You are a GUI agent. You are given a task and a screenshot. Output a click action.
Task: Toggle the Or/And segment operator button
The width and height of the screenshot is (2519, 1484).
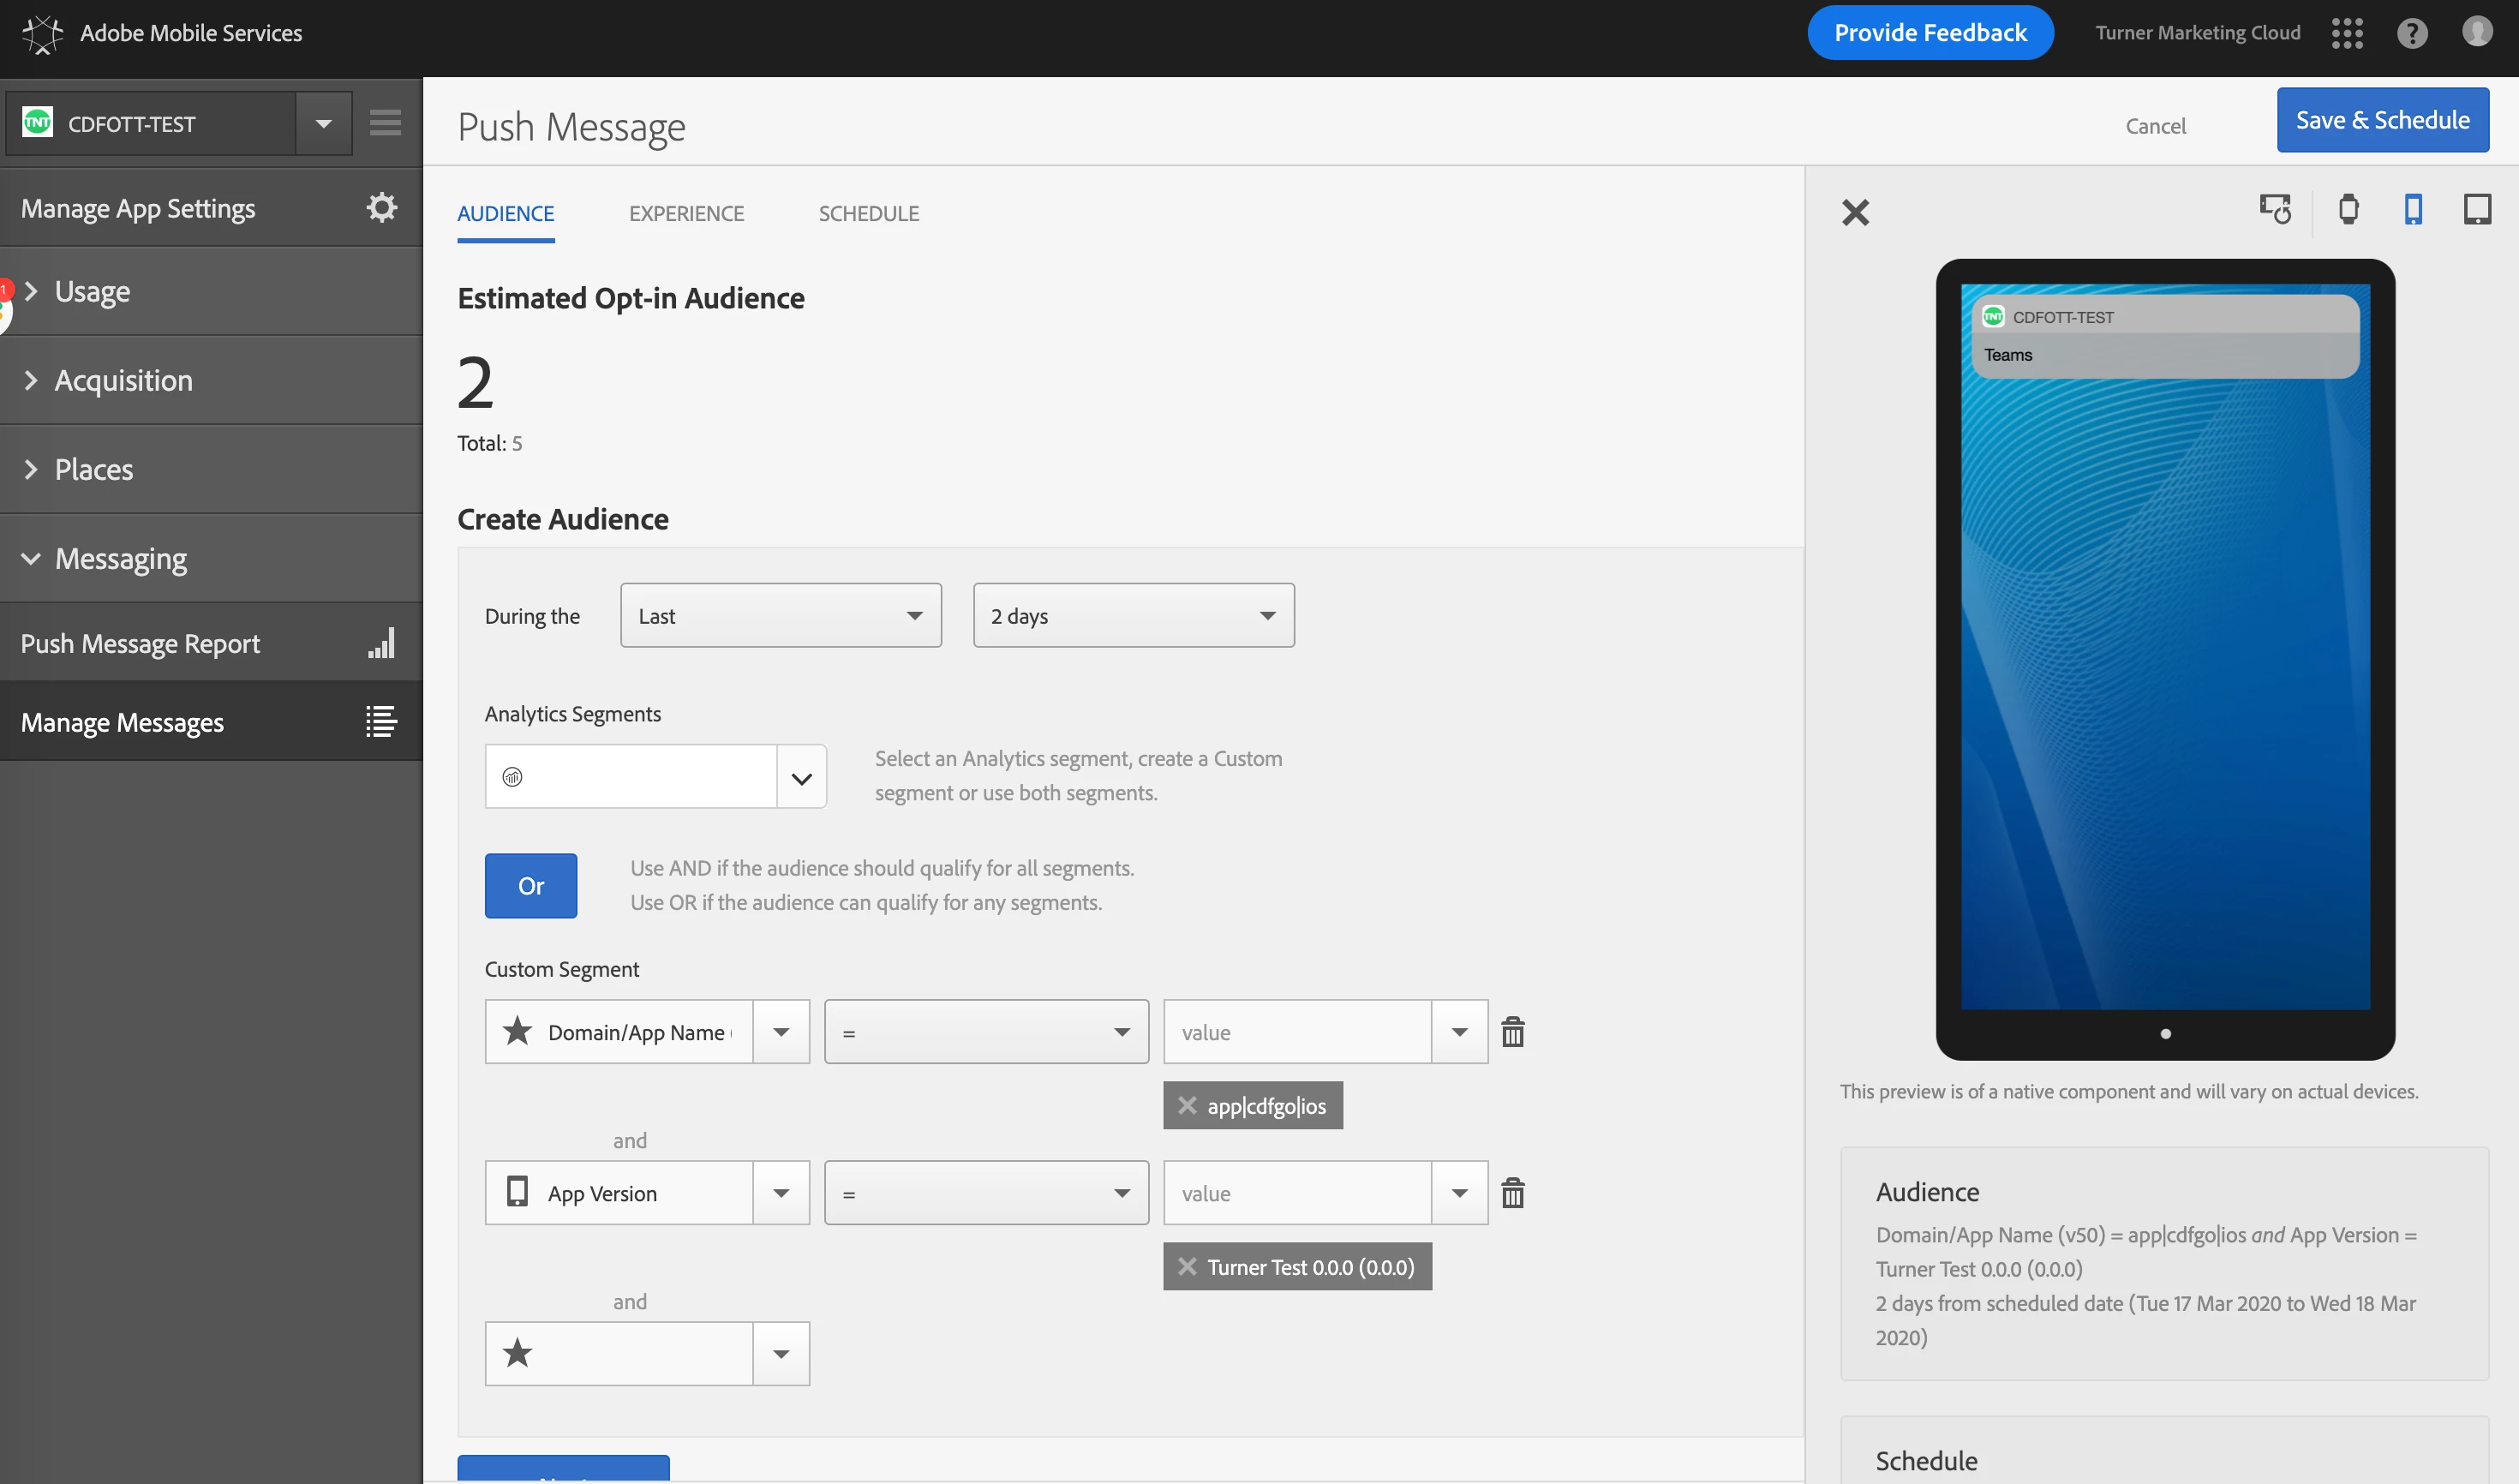click(530, 886)
